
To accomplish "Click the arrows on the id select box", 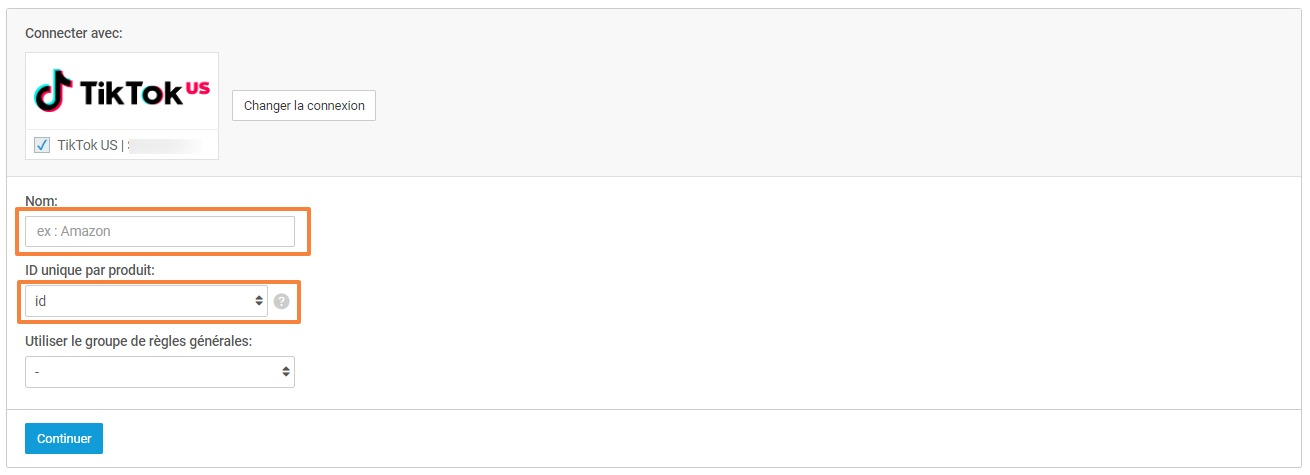I will point(259,301).
